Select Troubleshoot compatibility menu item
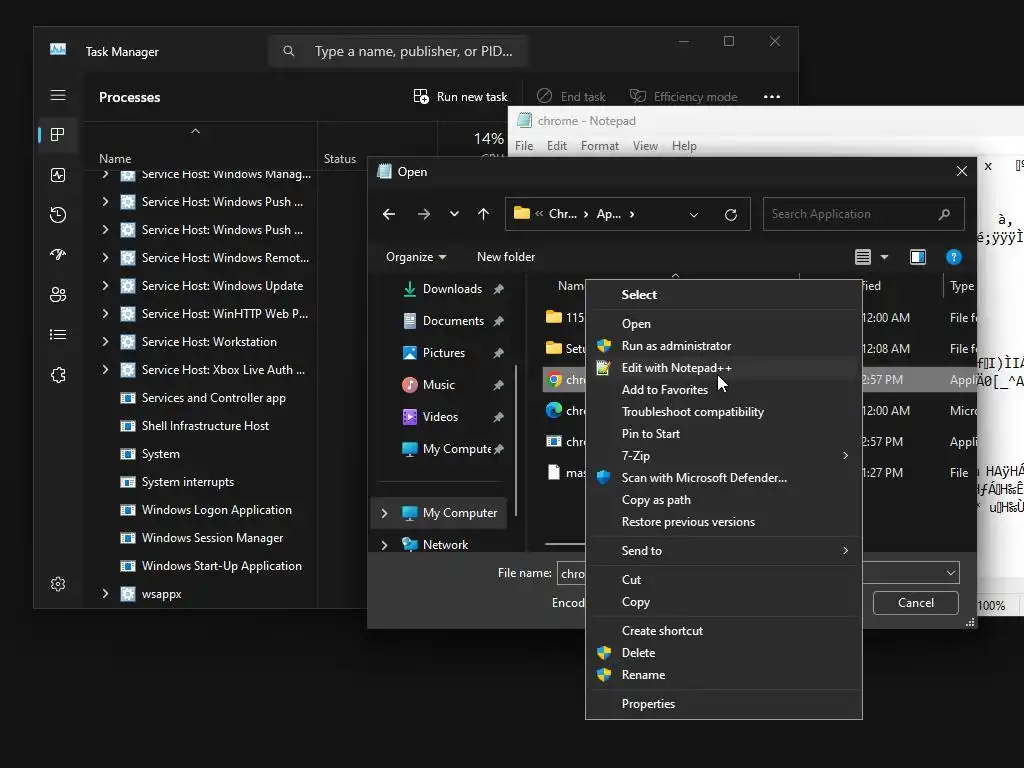 pos(724,412)
